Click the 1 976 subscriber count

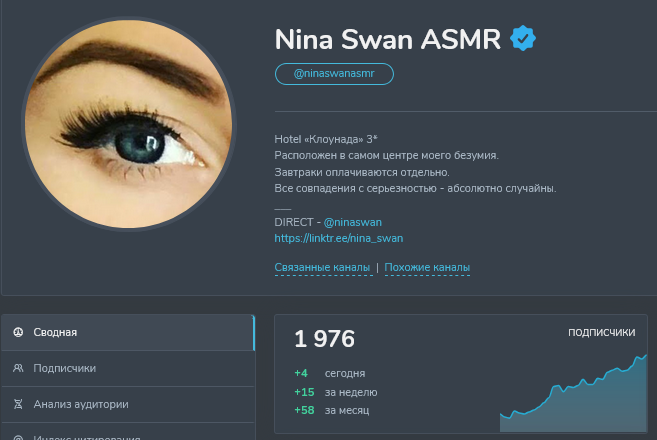(x=324, y=339)
